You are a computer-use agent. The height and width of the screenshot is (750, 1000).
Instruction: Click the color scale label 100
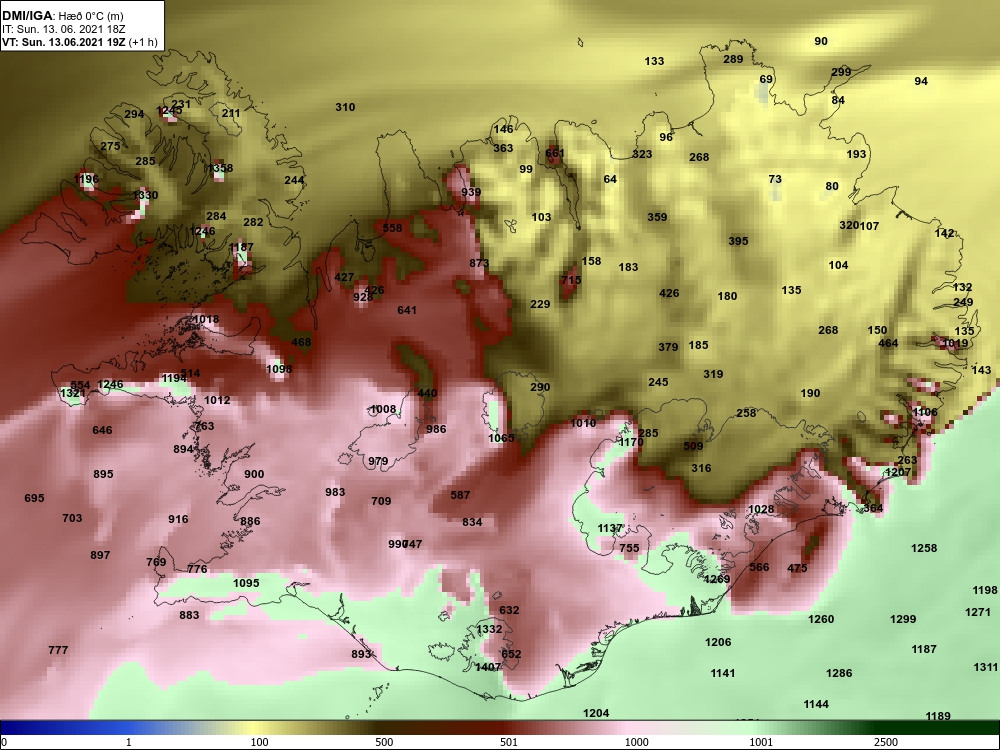pos(259,742)
